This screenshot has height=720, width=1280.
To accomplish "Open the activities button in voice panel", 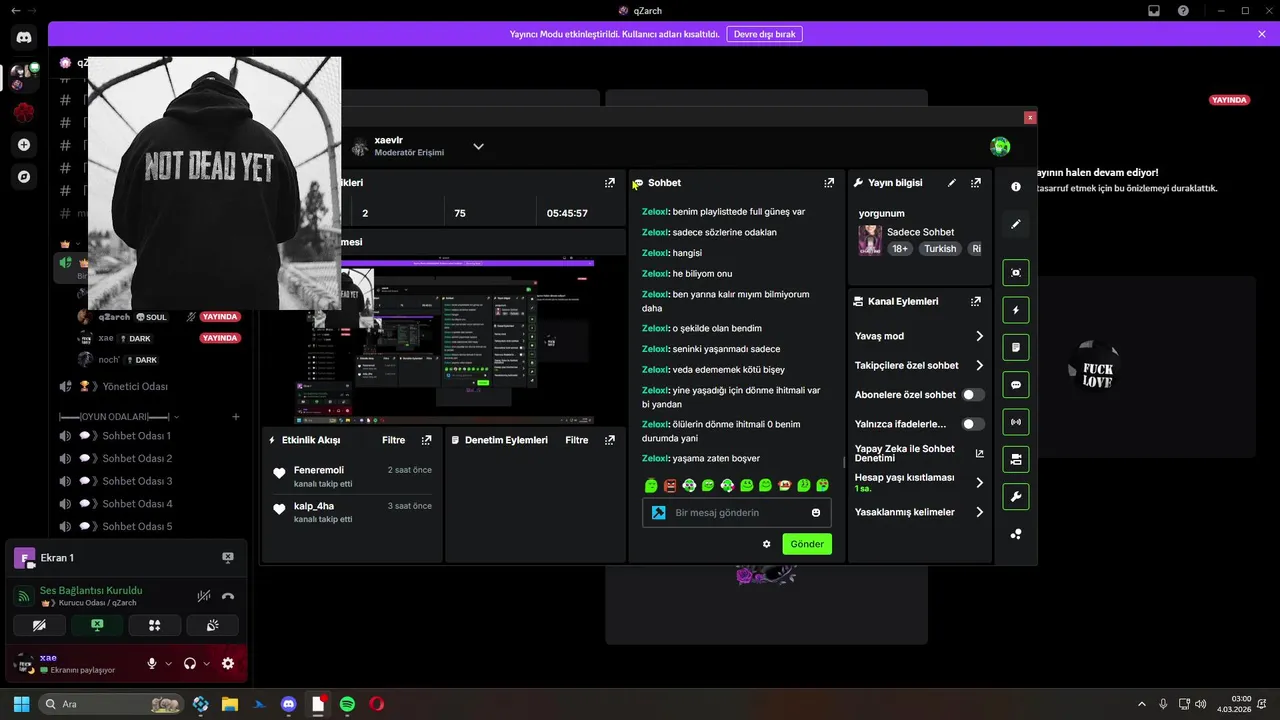I will click(155, 626).
